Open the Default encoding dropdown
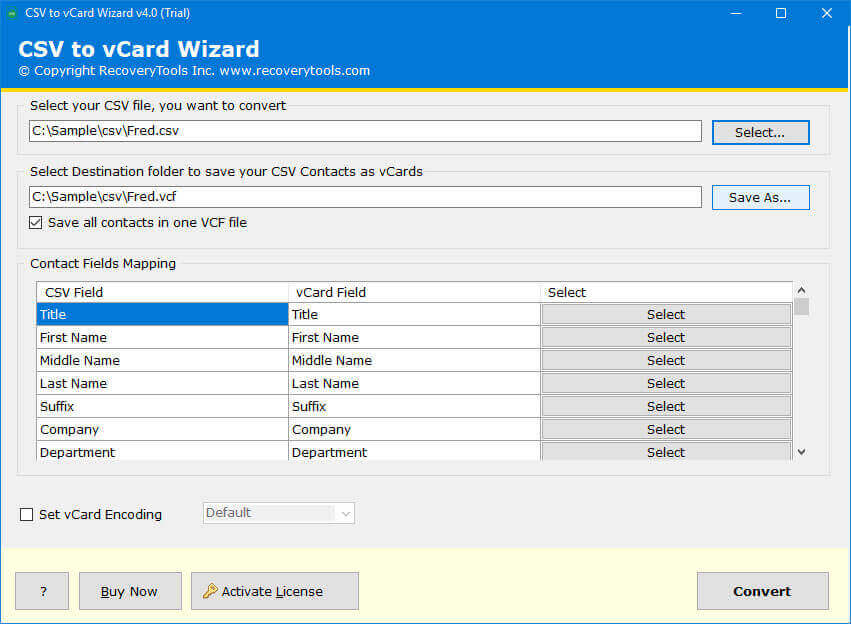851x624 pixels. pos(278,513)
